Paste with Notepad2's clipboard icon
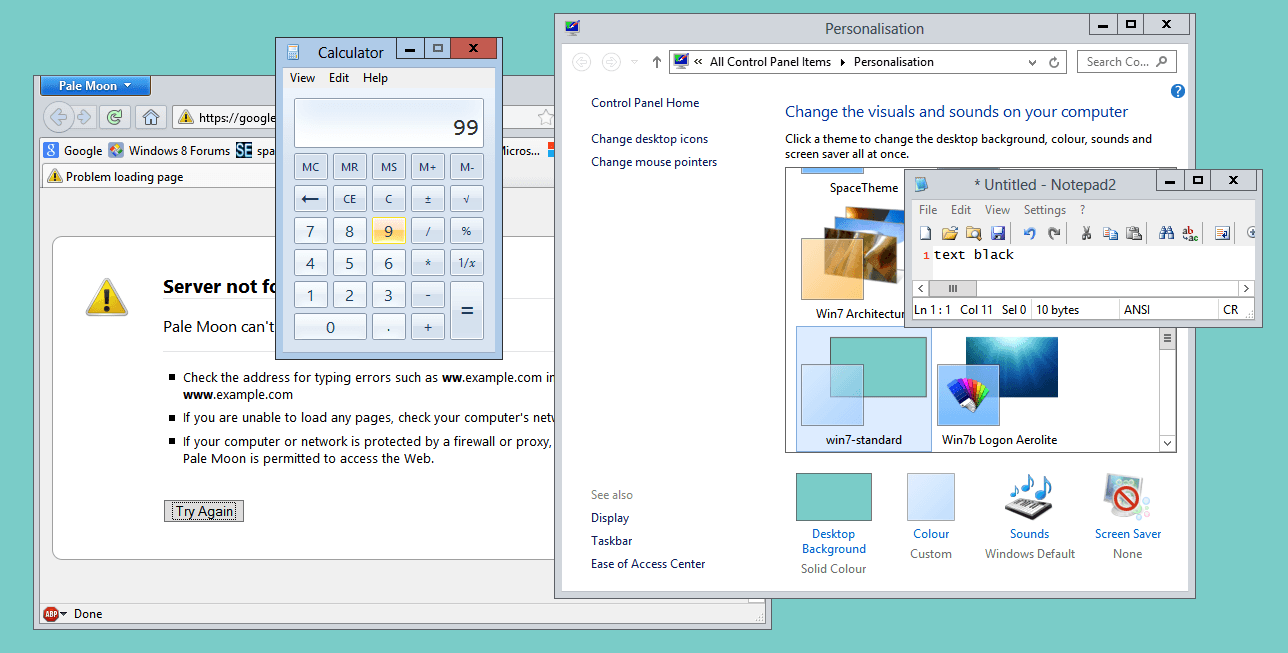 1134,233
